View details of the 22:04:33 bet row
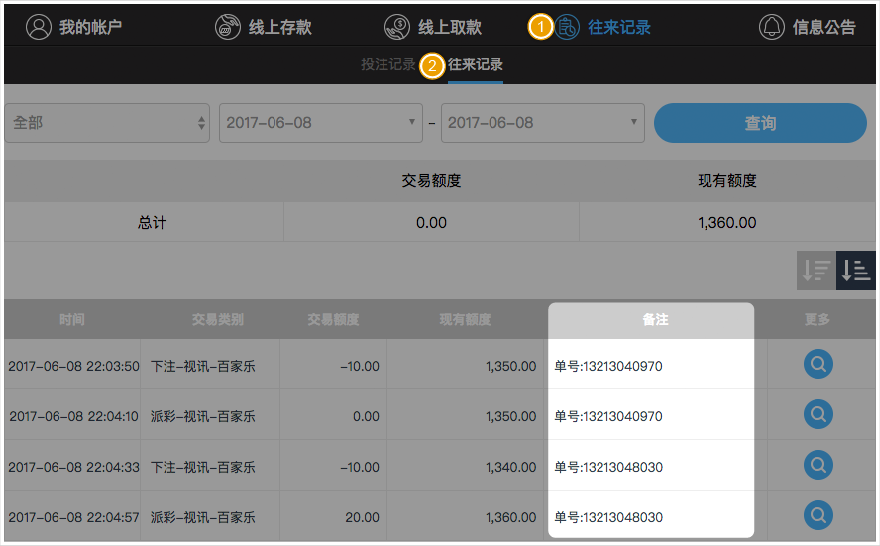The width and height of the screenshot is (880, 546). pos(818,465)
